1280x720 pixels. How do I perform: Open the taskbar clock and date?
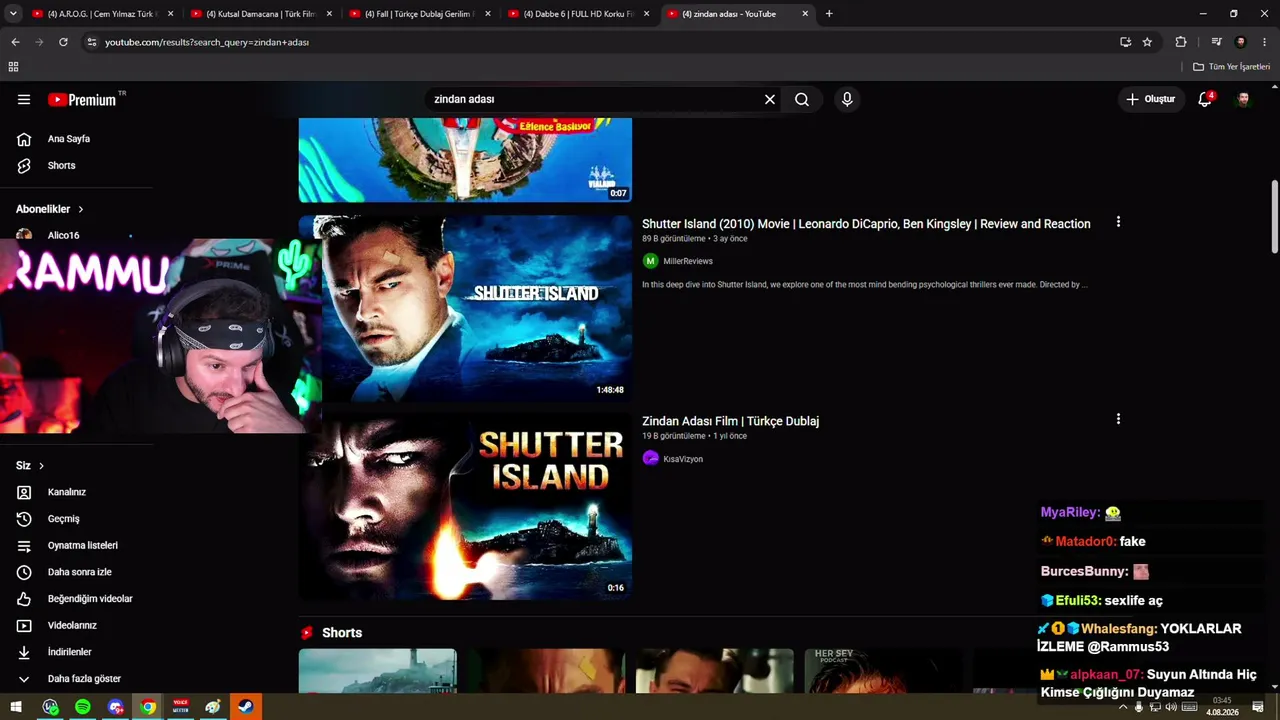click(x=1222, y=707)
